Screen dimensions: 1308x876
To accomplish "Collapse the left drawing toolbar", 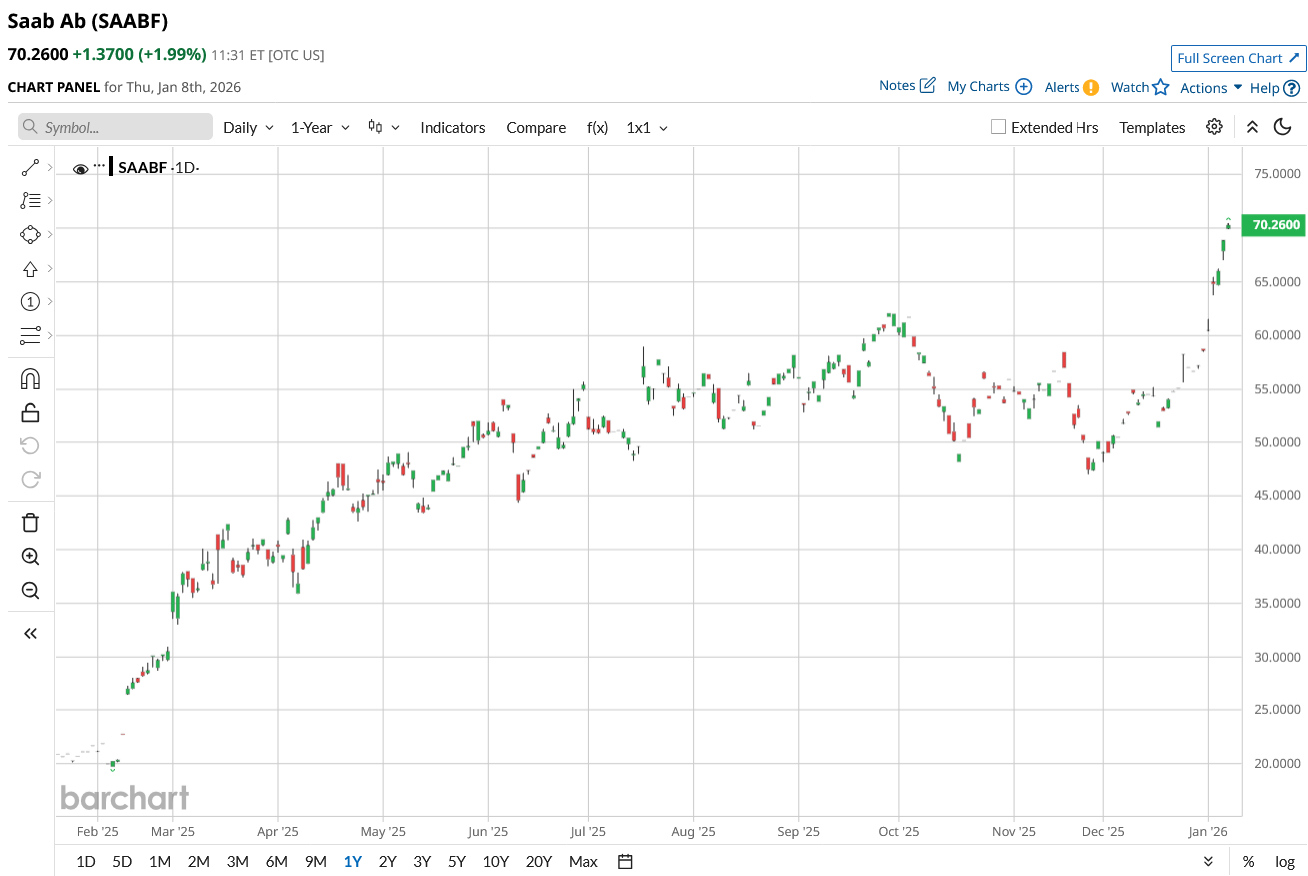I will (x=30, y=633).
